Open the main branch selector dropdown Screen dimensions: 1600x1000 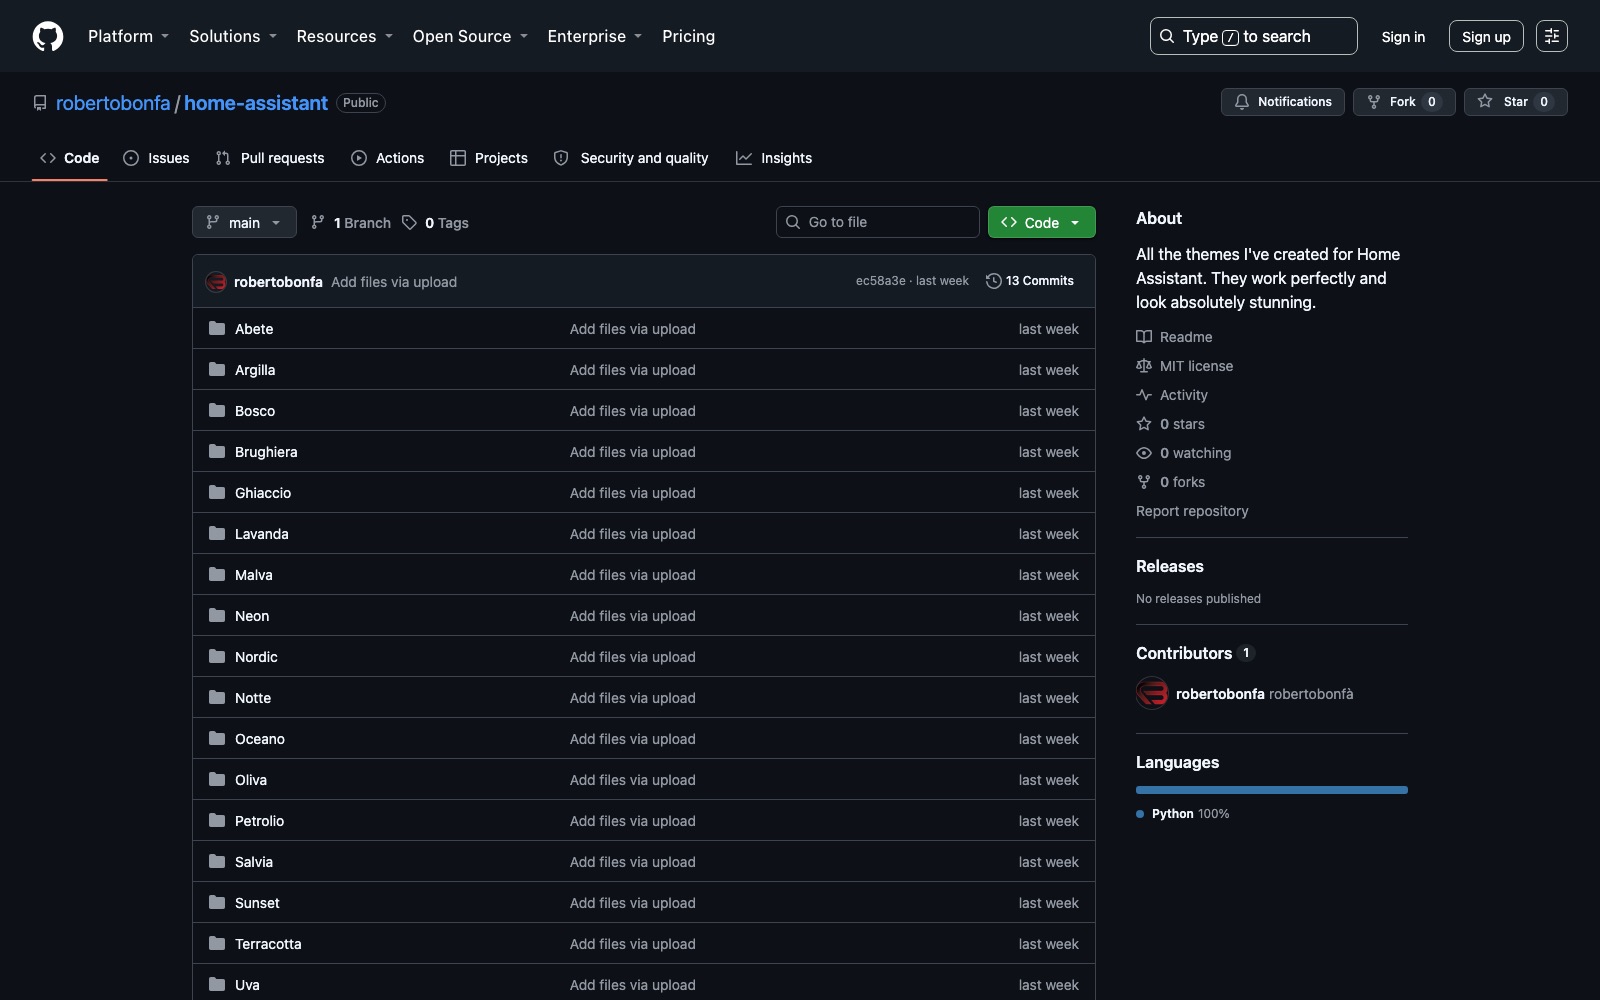[244, 222]
